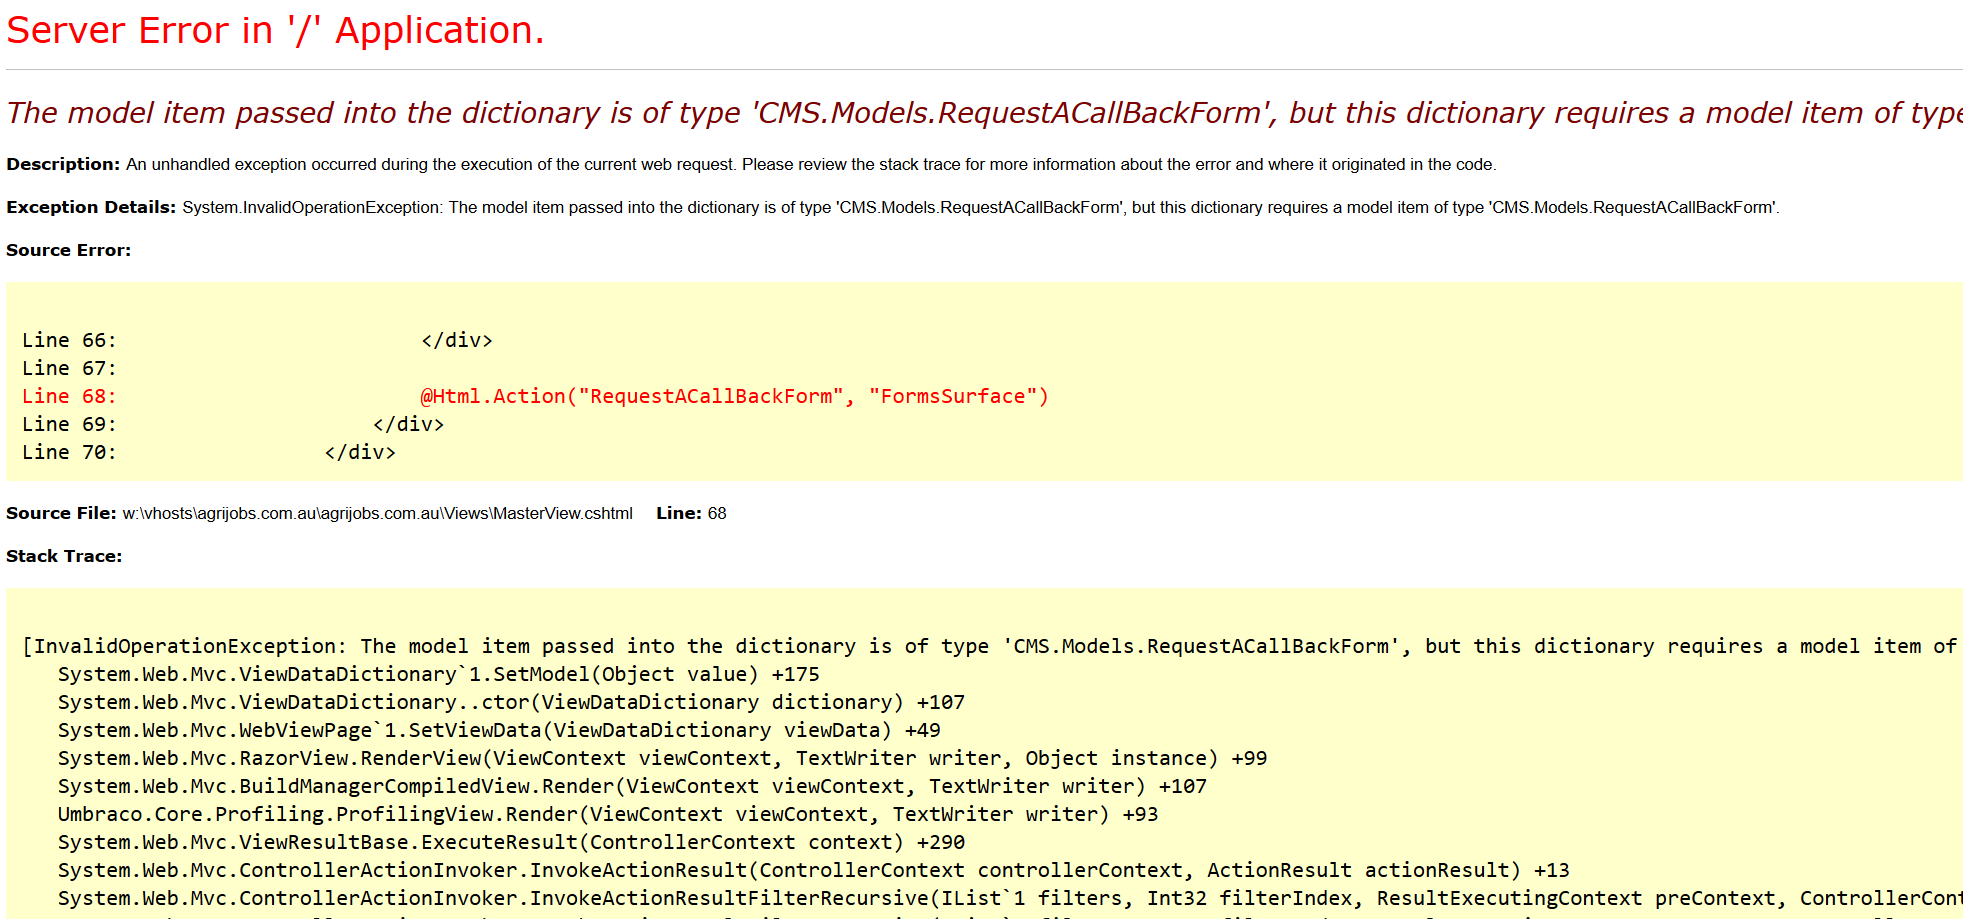Click the "Source Error:" label
This screenshot has width=1963, height=919.
pyautogui.click(x=68, y=250)
